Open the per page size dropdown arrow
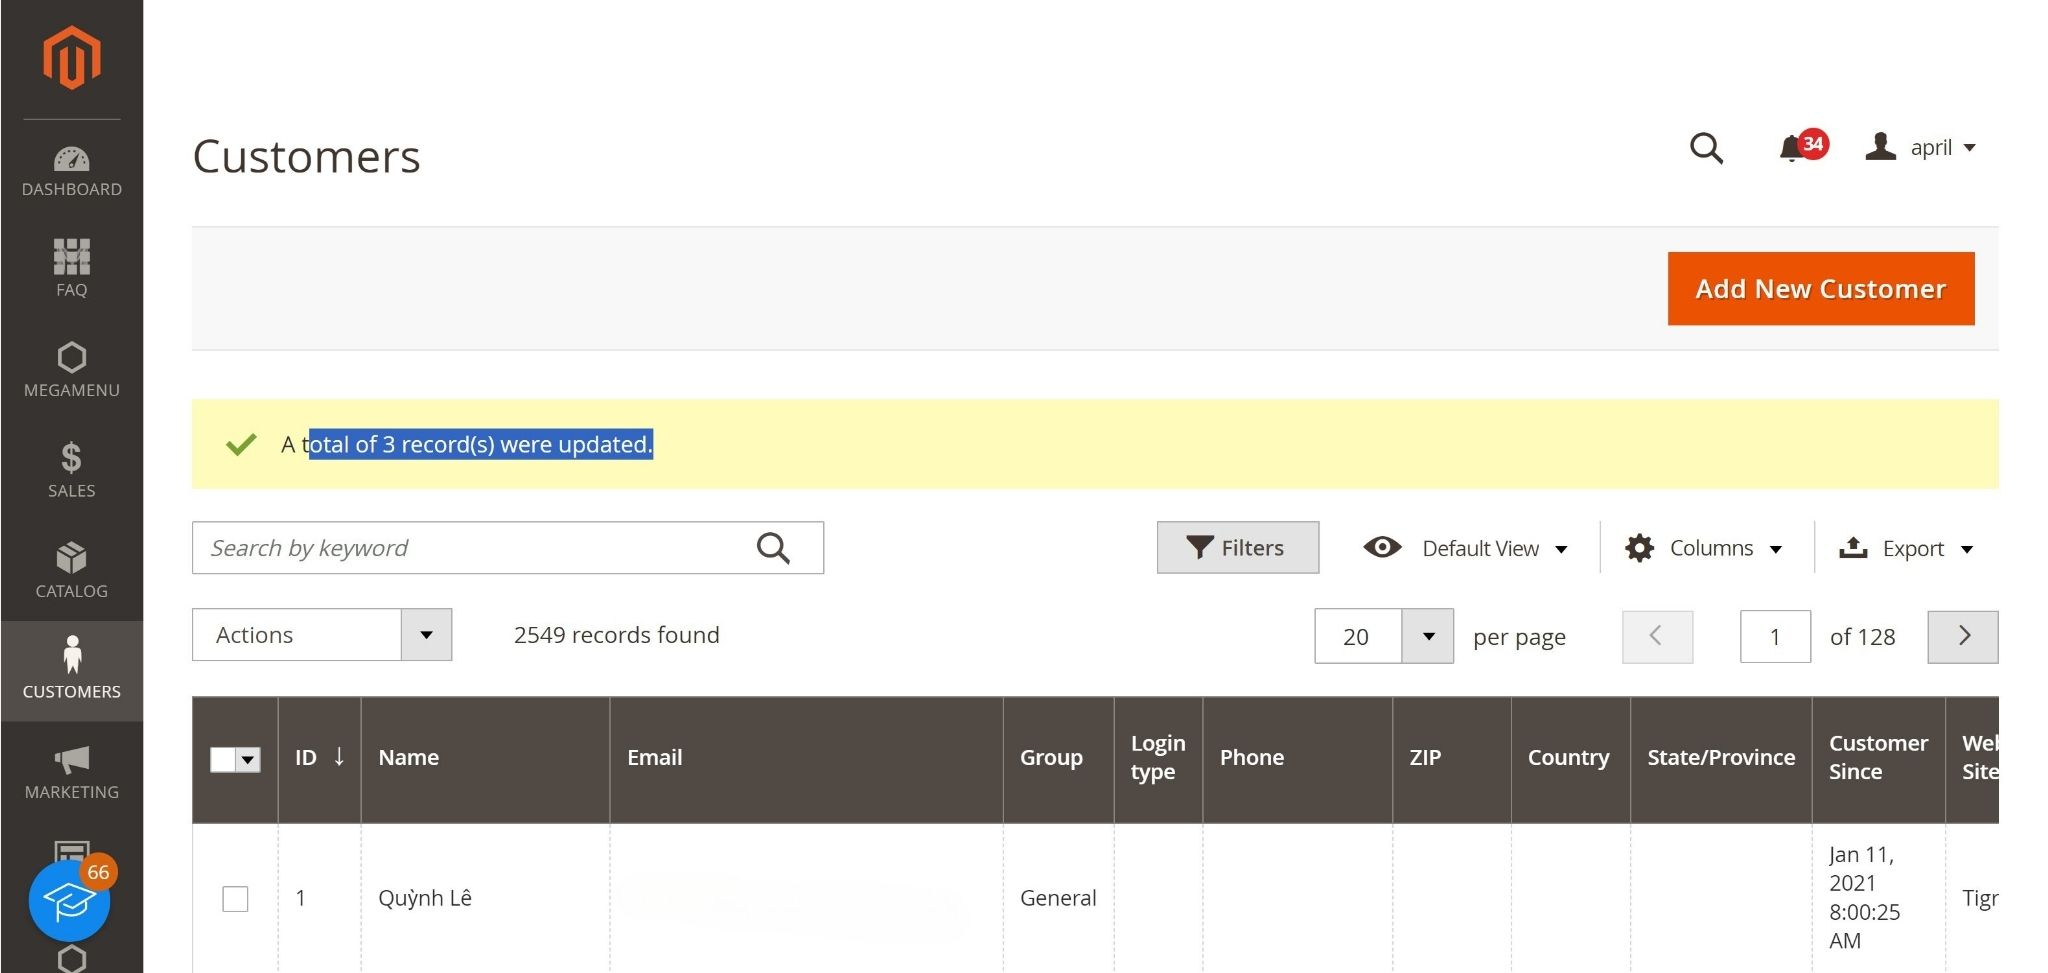Viewport: 2048px width, 973px height. click(x=1428, y=637)
